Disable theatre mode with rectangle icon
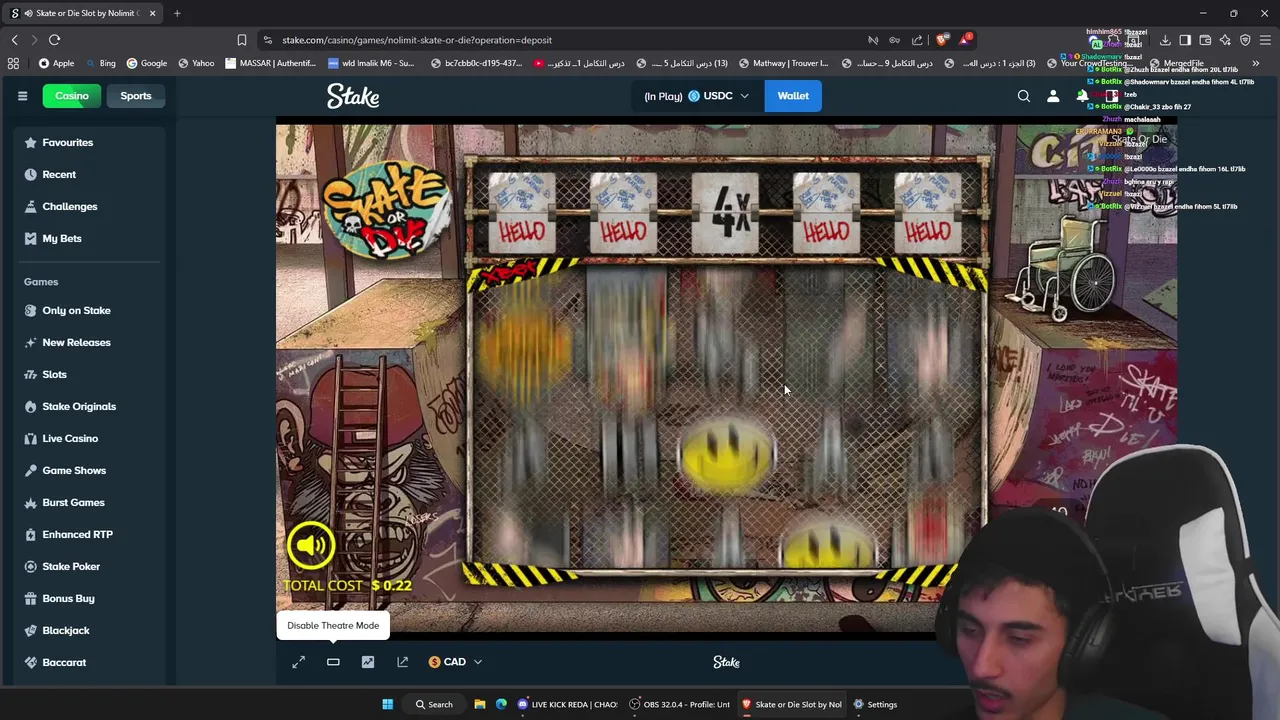 (x=333, y=662)
